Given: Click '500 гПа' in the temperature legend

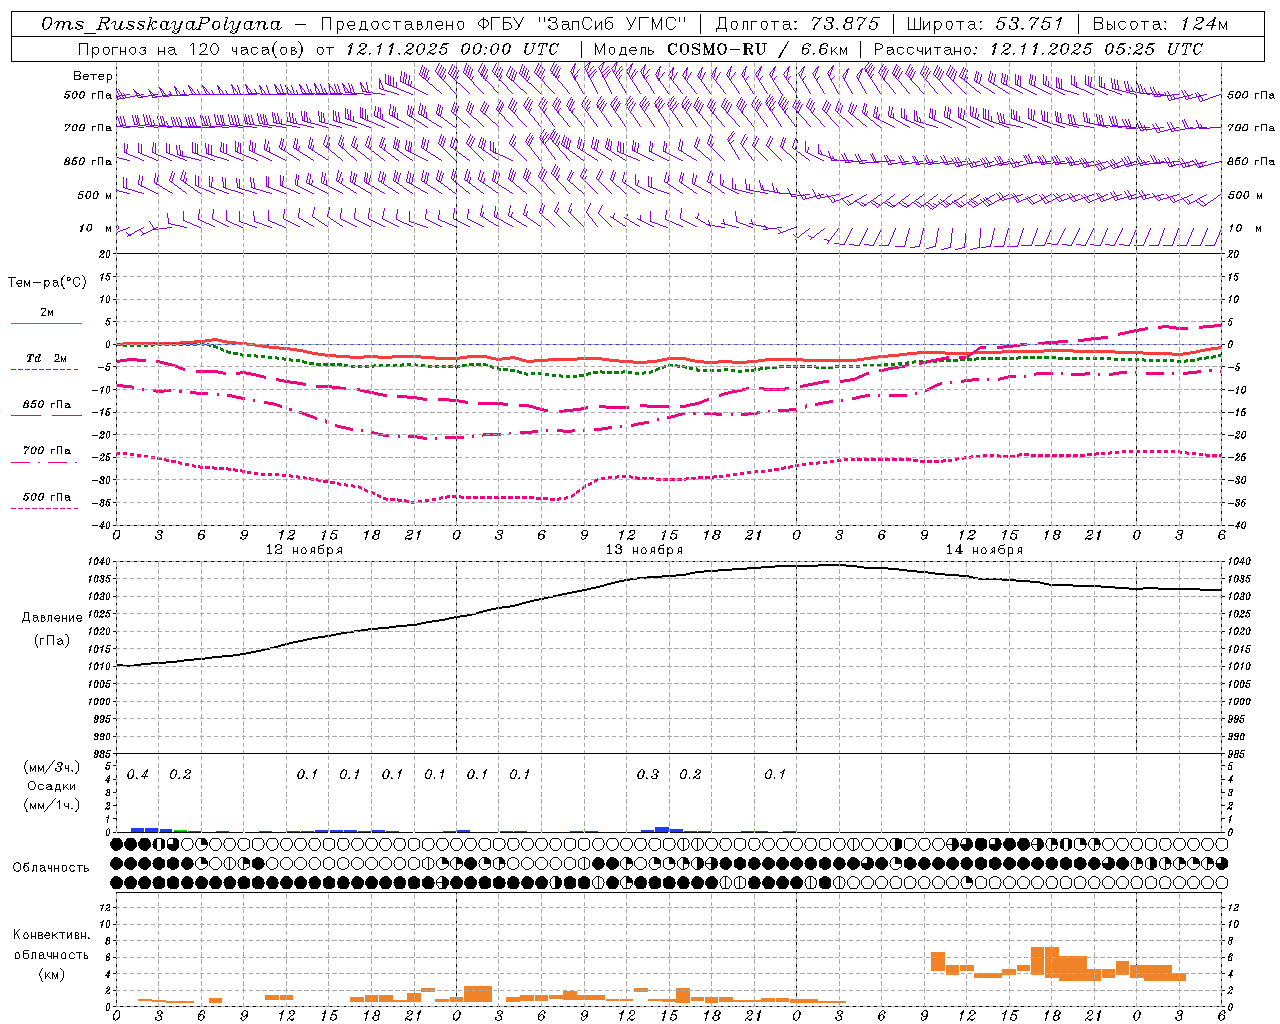Looking at the screenshot, I should point(47,497).
